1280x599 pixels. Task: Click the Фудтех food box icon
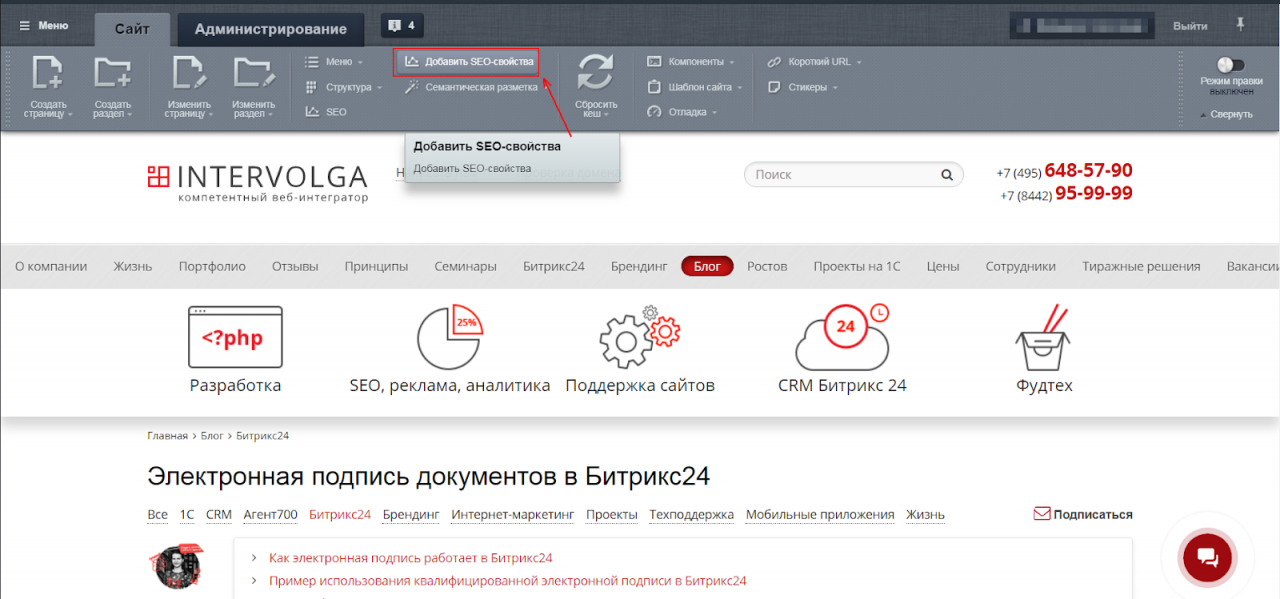point(1044,337)
